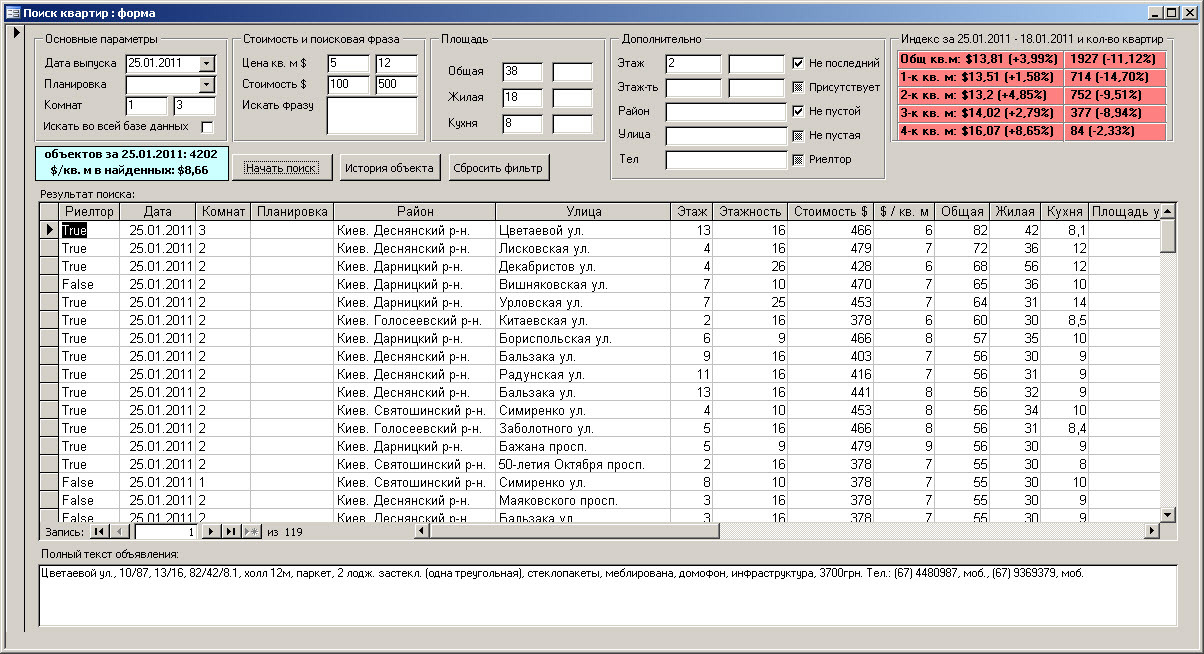Enable 'Искать во всей базе данных' checkbox
Viewport: 1204px width, 654px height.
pos(207,127)
